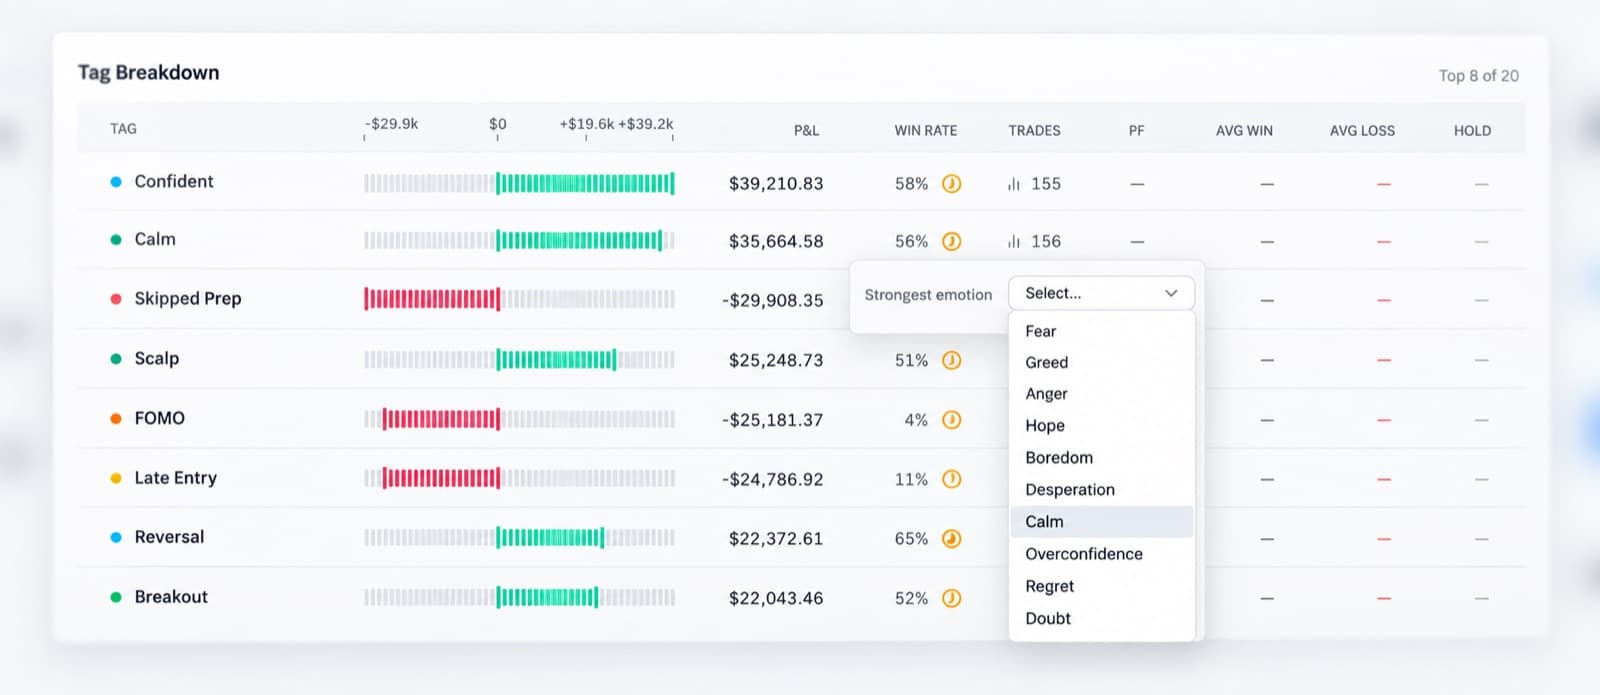This screenshot has height=695, width=1600.
Task: Select Regret in the emotion dropdown
Action: [x=1101, y=586]
